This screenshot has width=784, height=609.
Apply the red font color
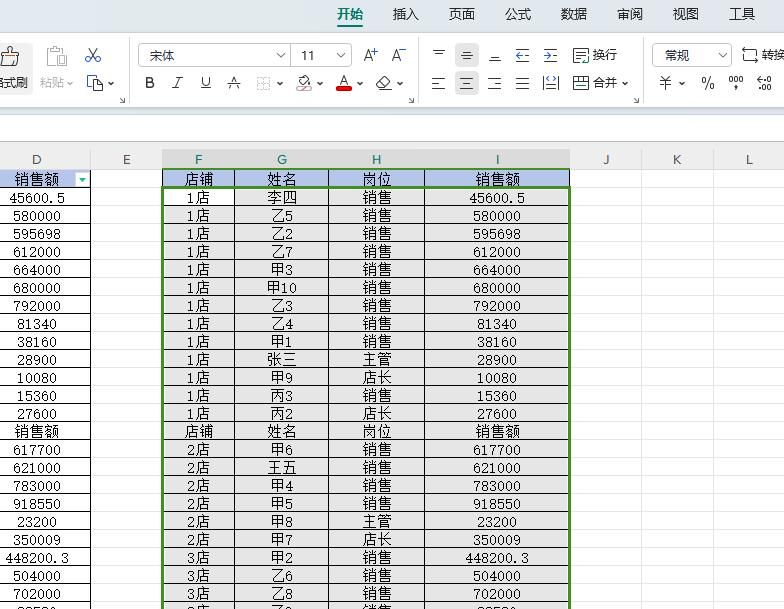point(344,83)
